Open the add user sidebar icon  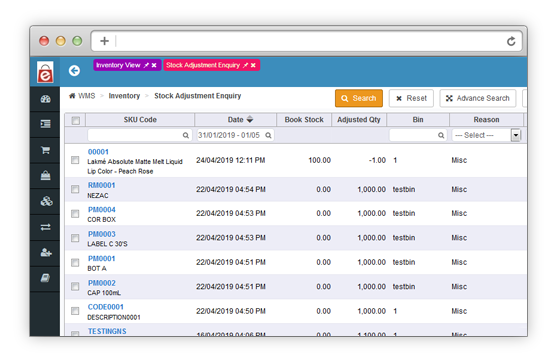(x=46, y=253)
